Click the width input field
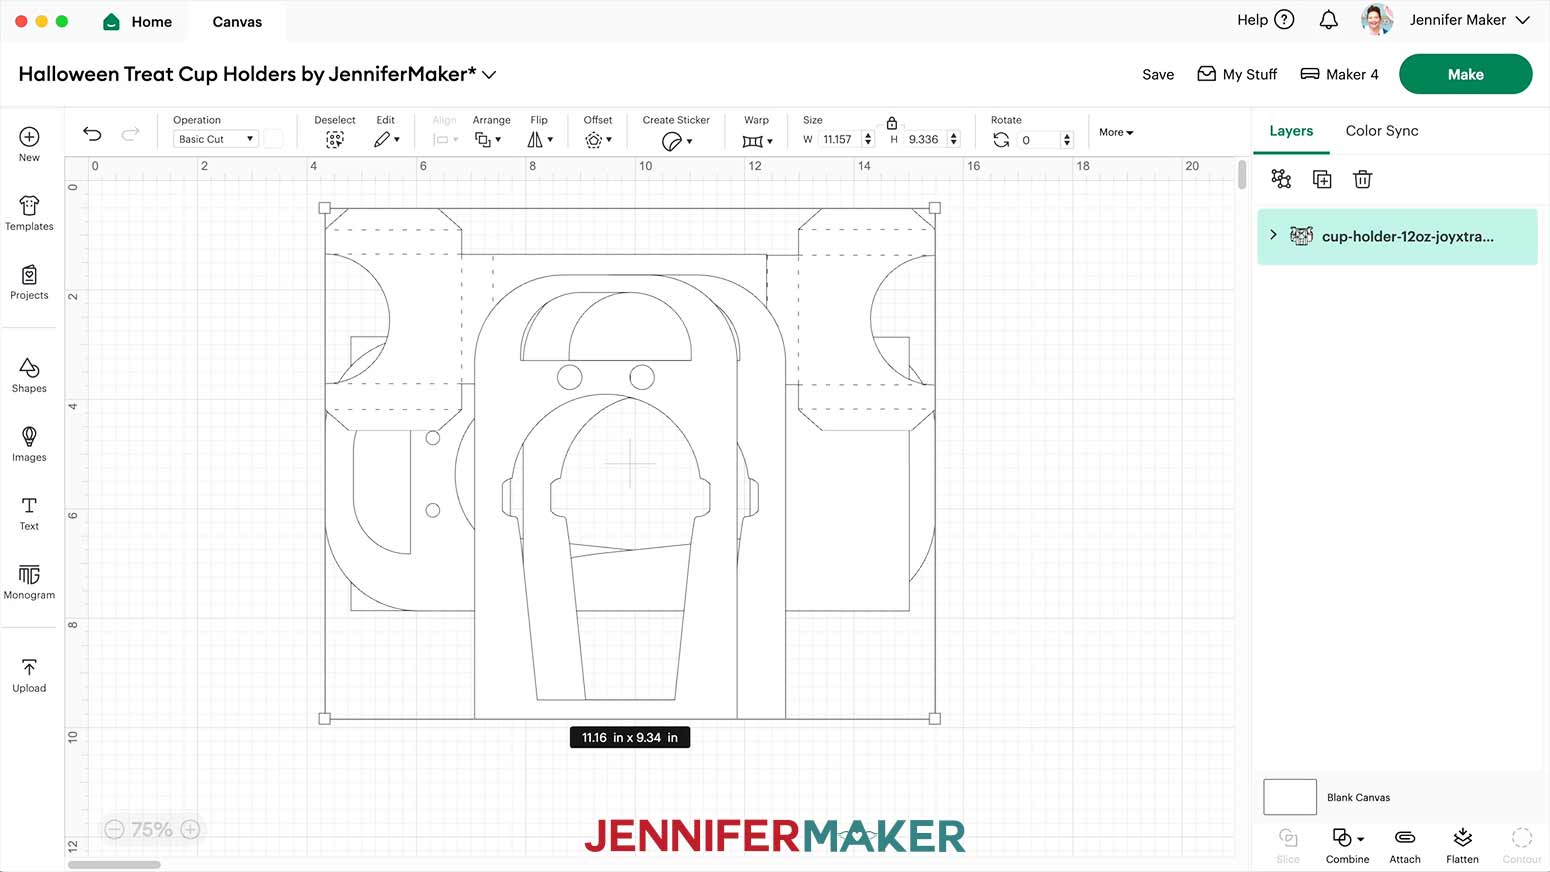Screen dimensions: 1550x872 pos(838,139)
